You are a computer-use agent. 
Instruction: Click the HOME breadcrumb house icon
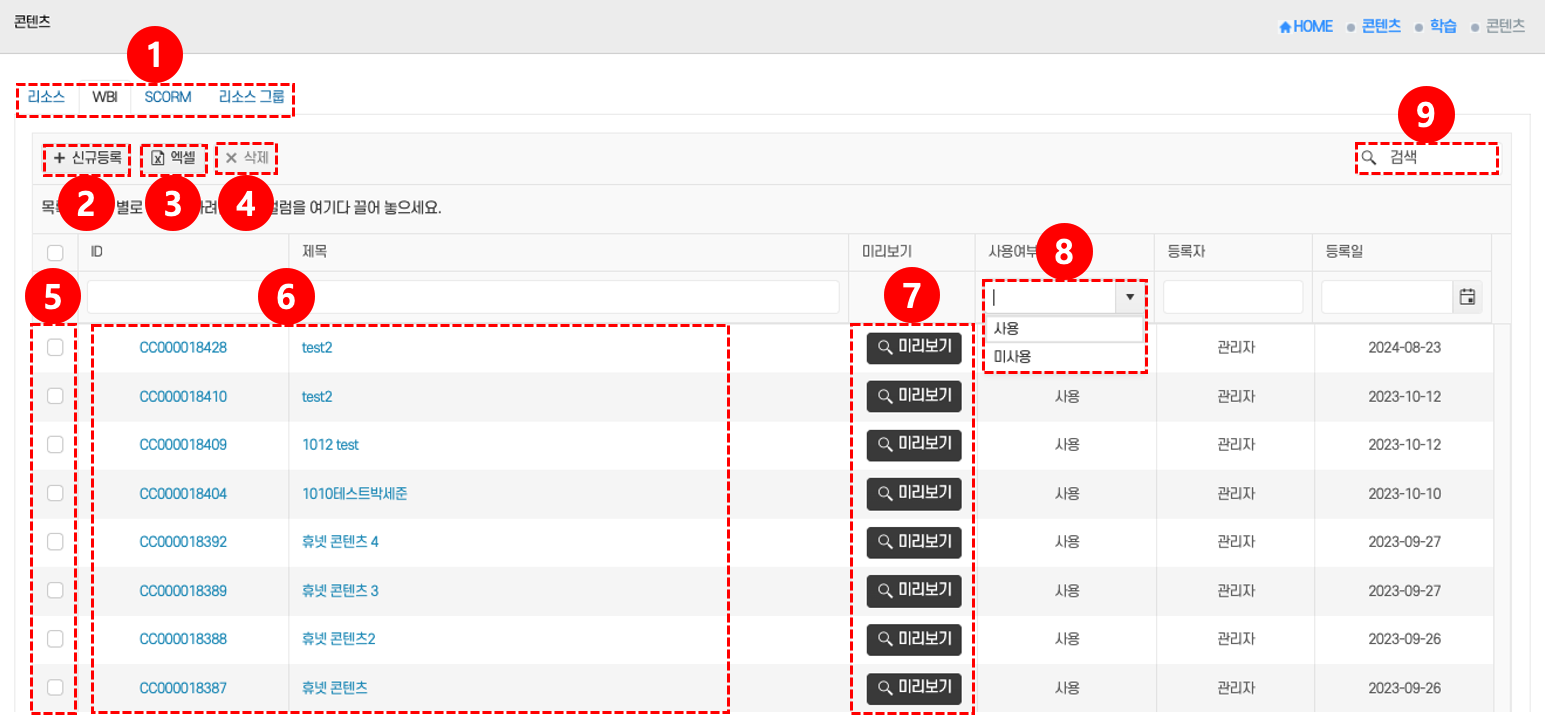pos(1285,27)
